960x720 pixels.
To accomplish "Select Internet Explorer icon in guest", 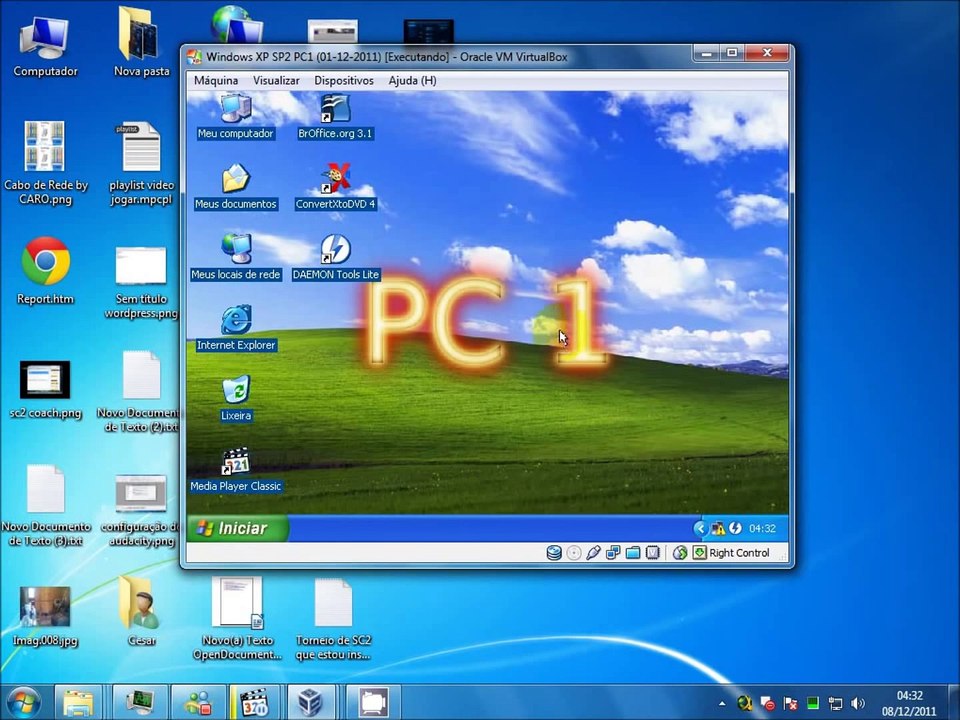I will (236, 328).
